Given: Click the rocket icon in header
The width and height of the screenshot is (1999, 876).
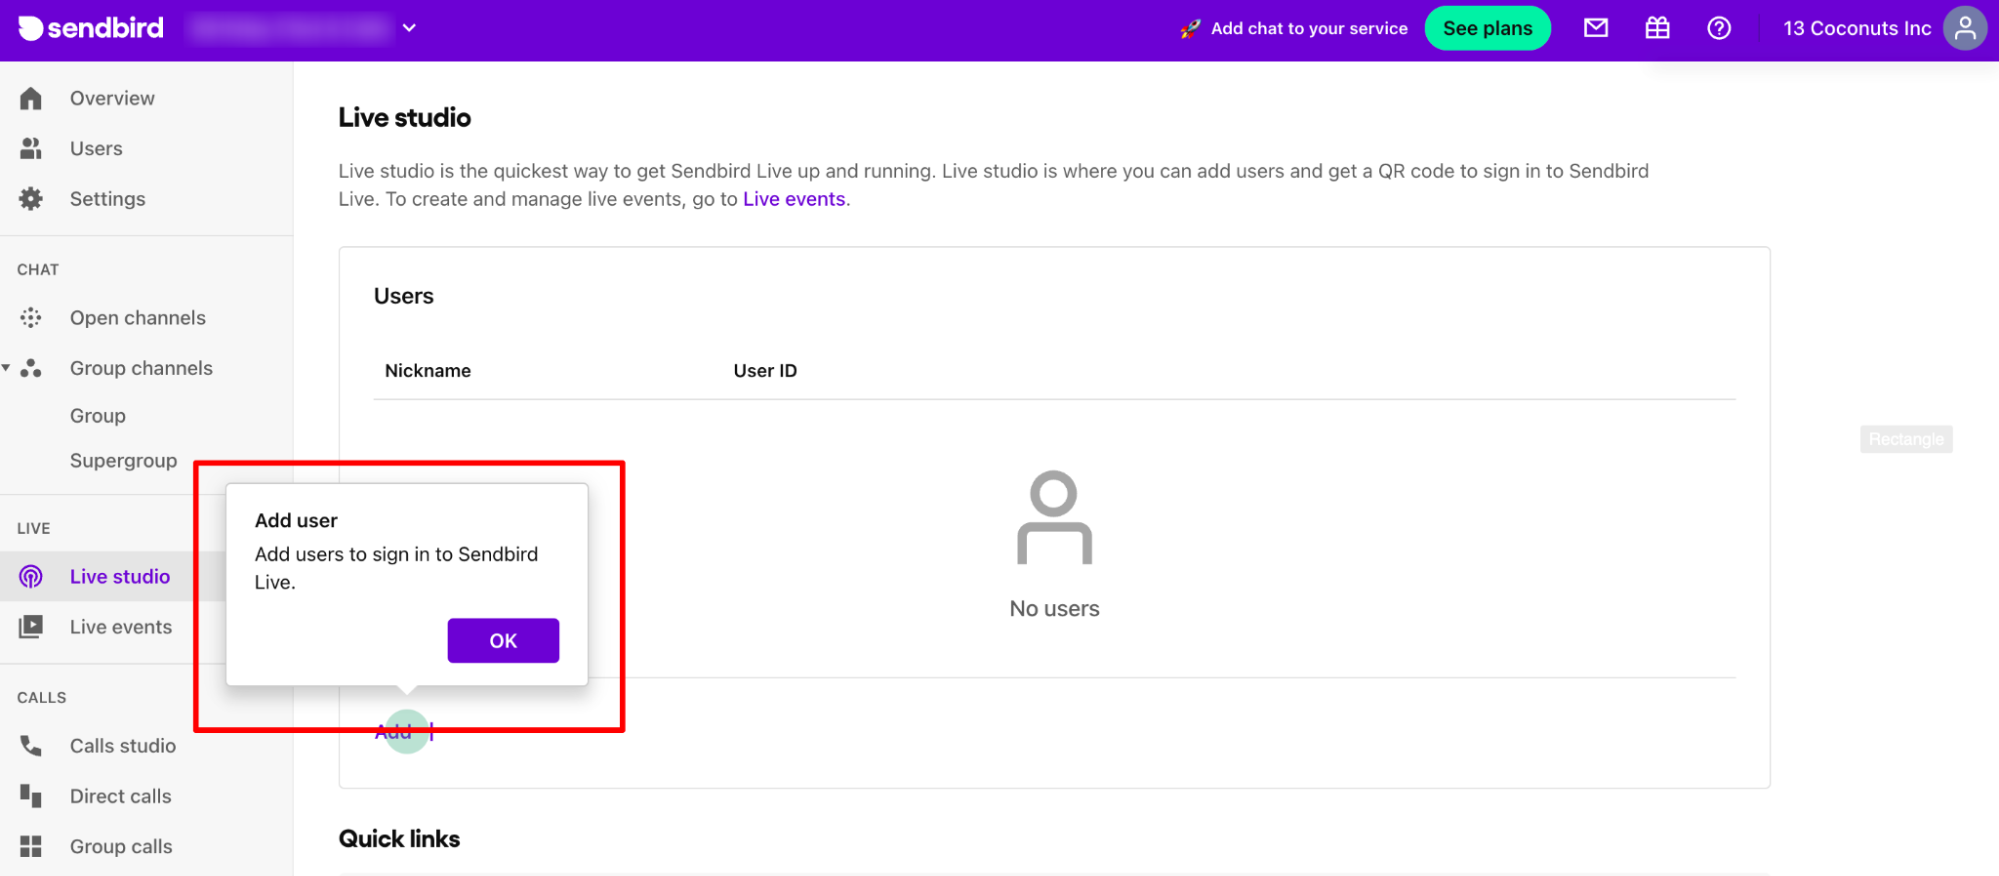Looking at the screenshot, I should (1189, 29).
